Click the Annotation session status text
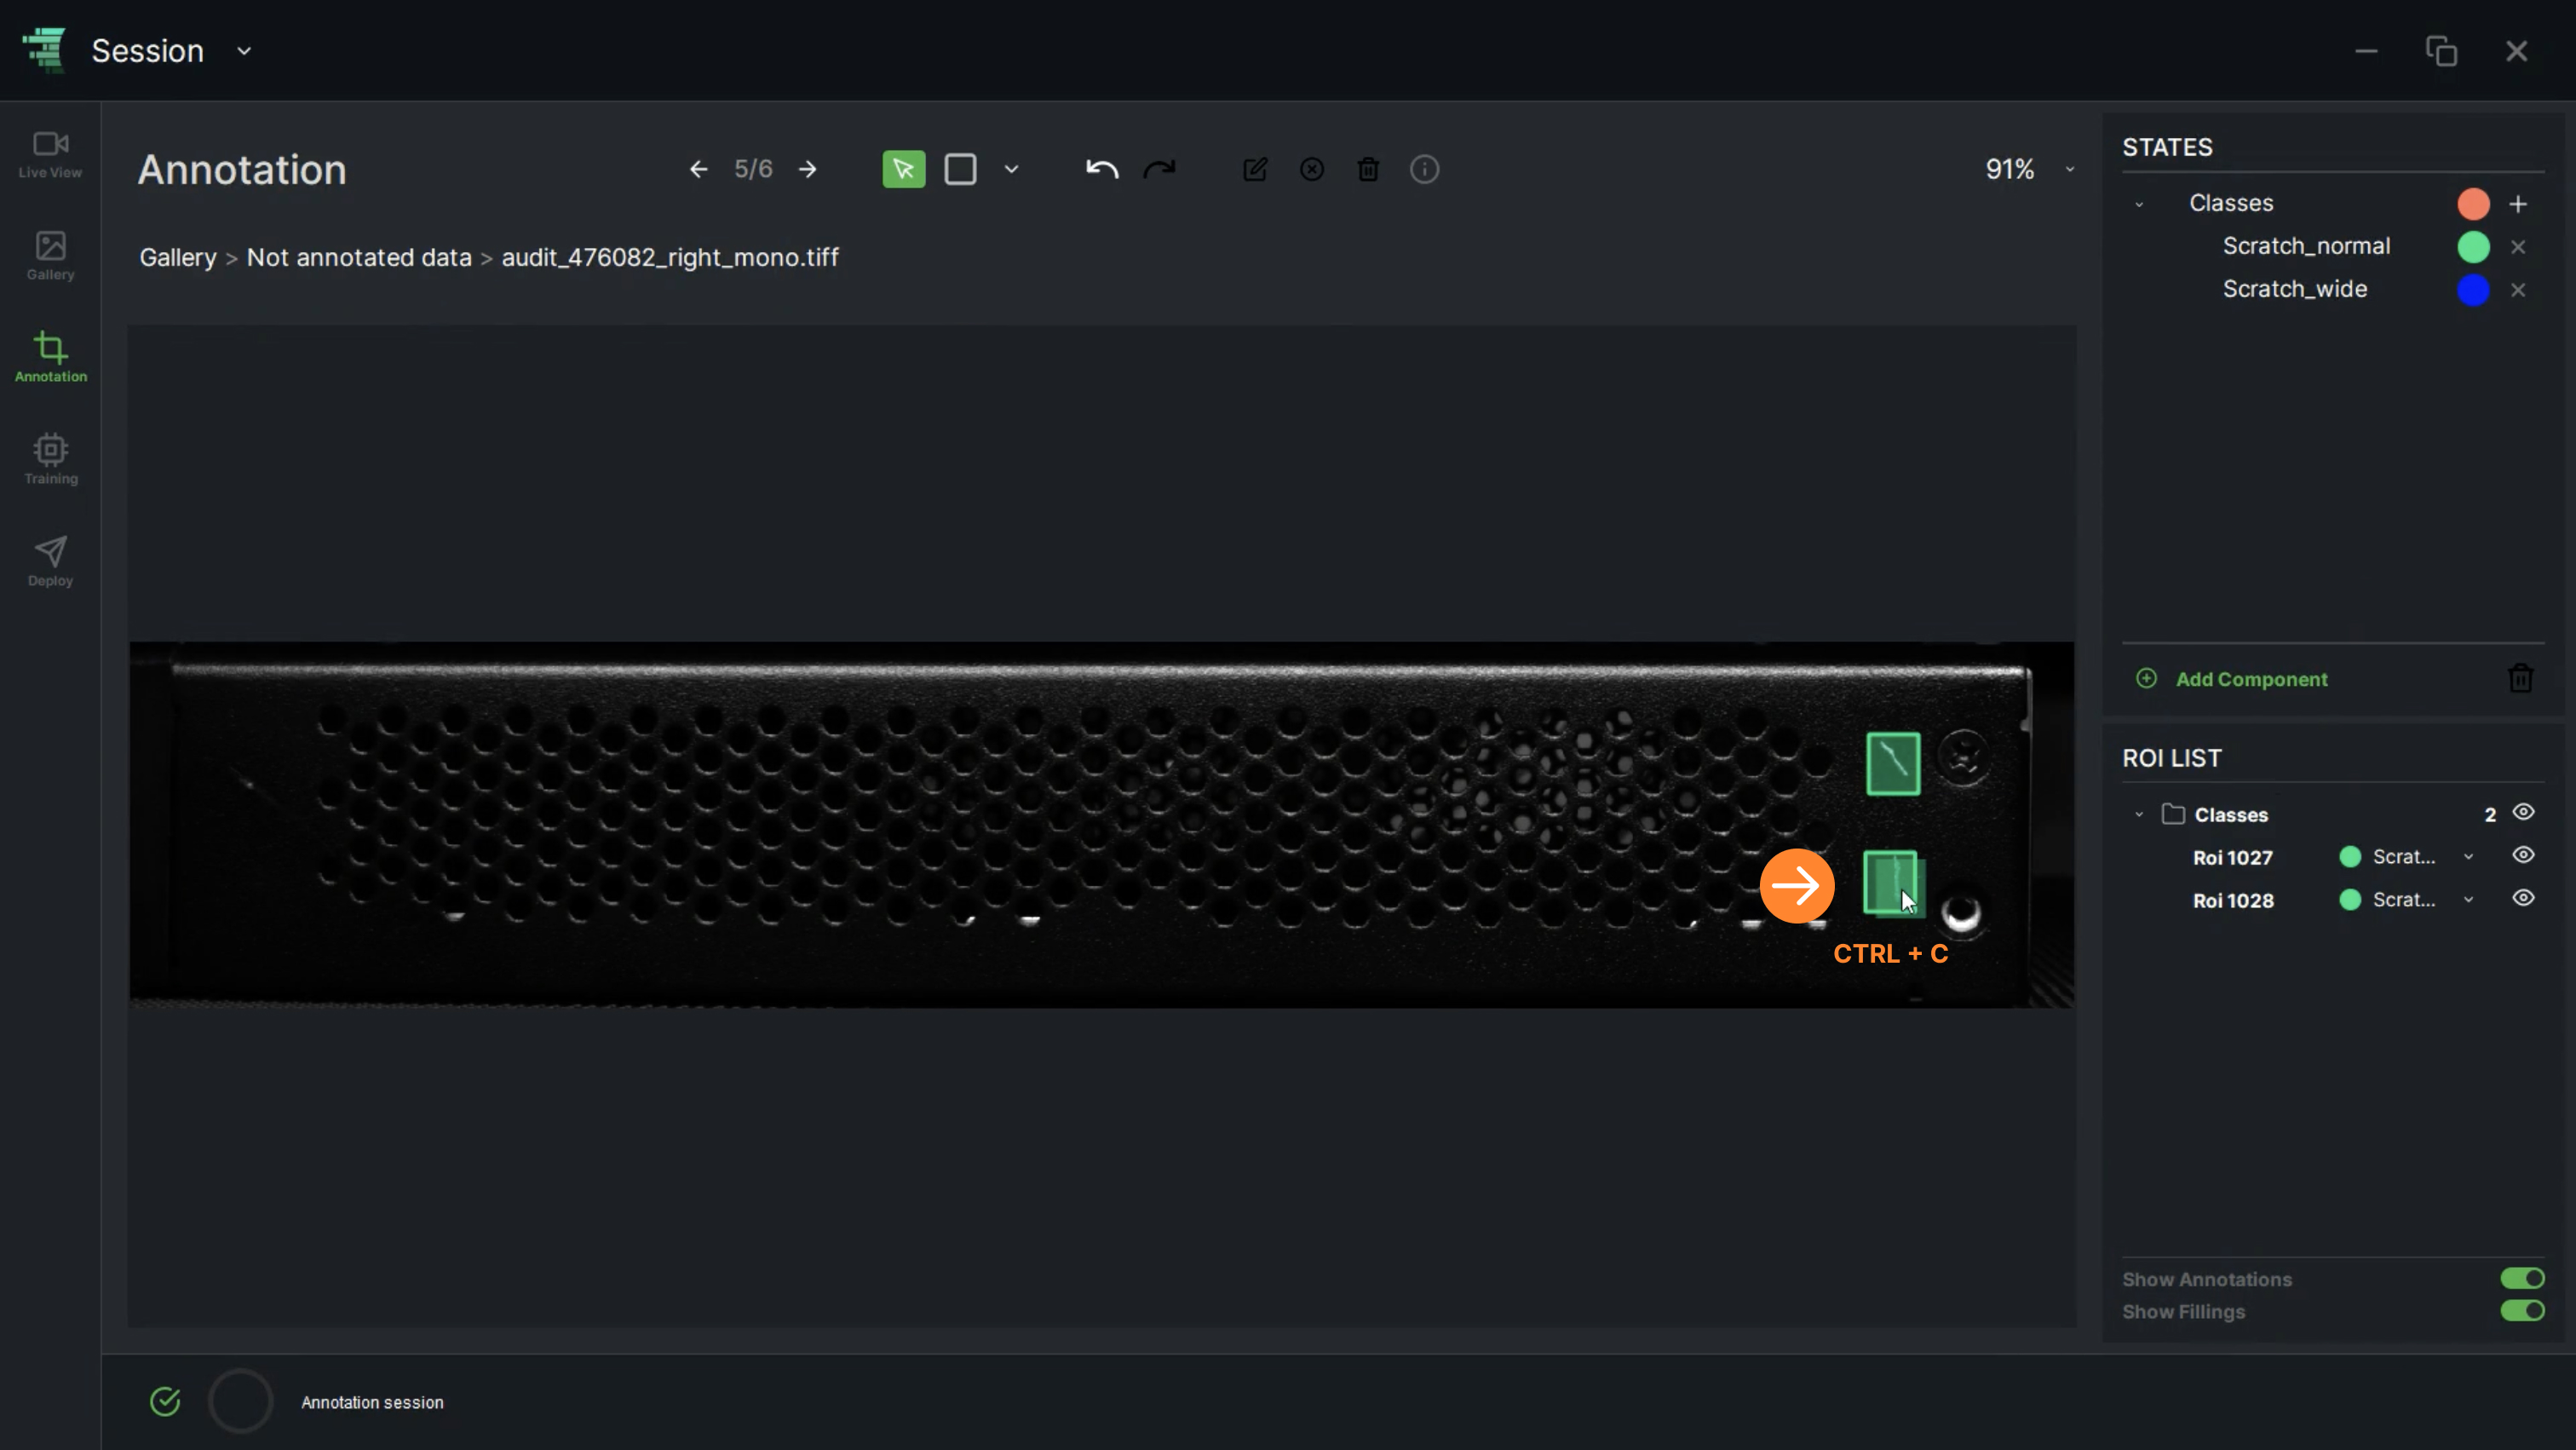The width and height of the screenshot is (2576, 1450). point(372,1403)
